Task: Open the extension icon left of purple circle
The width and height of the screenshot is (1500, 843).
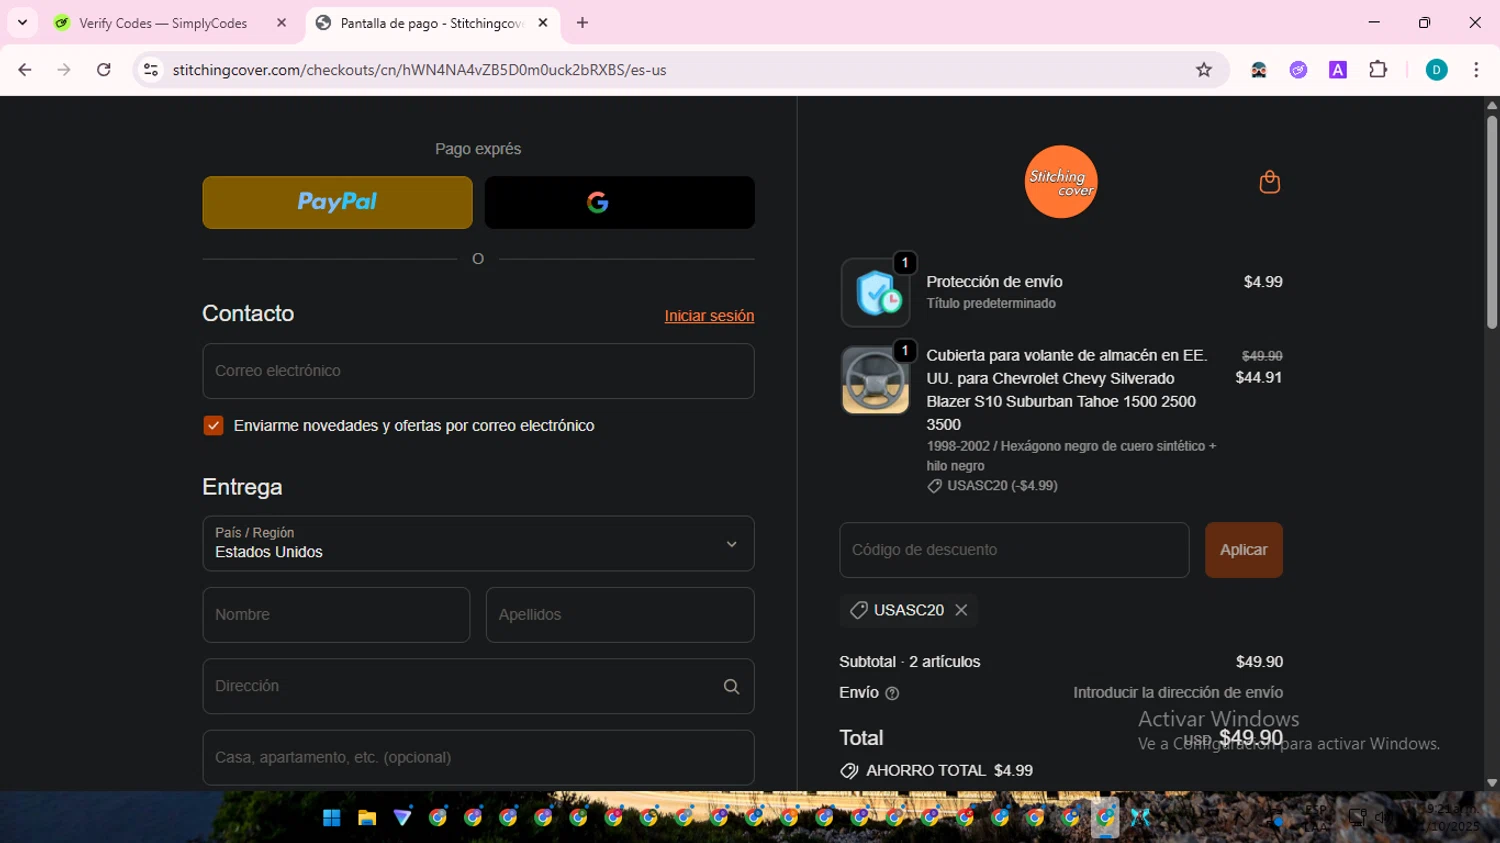Action: point(1259,70)
